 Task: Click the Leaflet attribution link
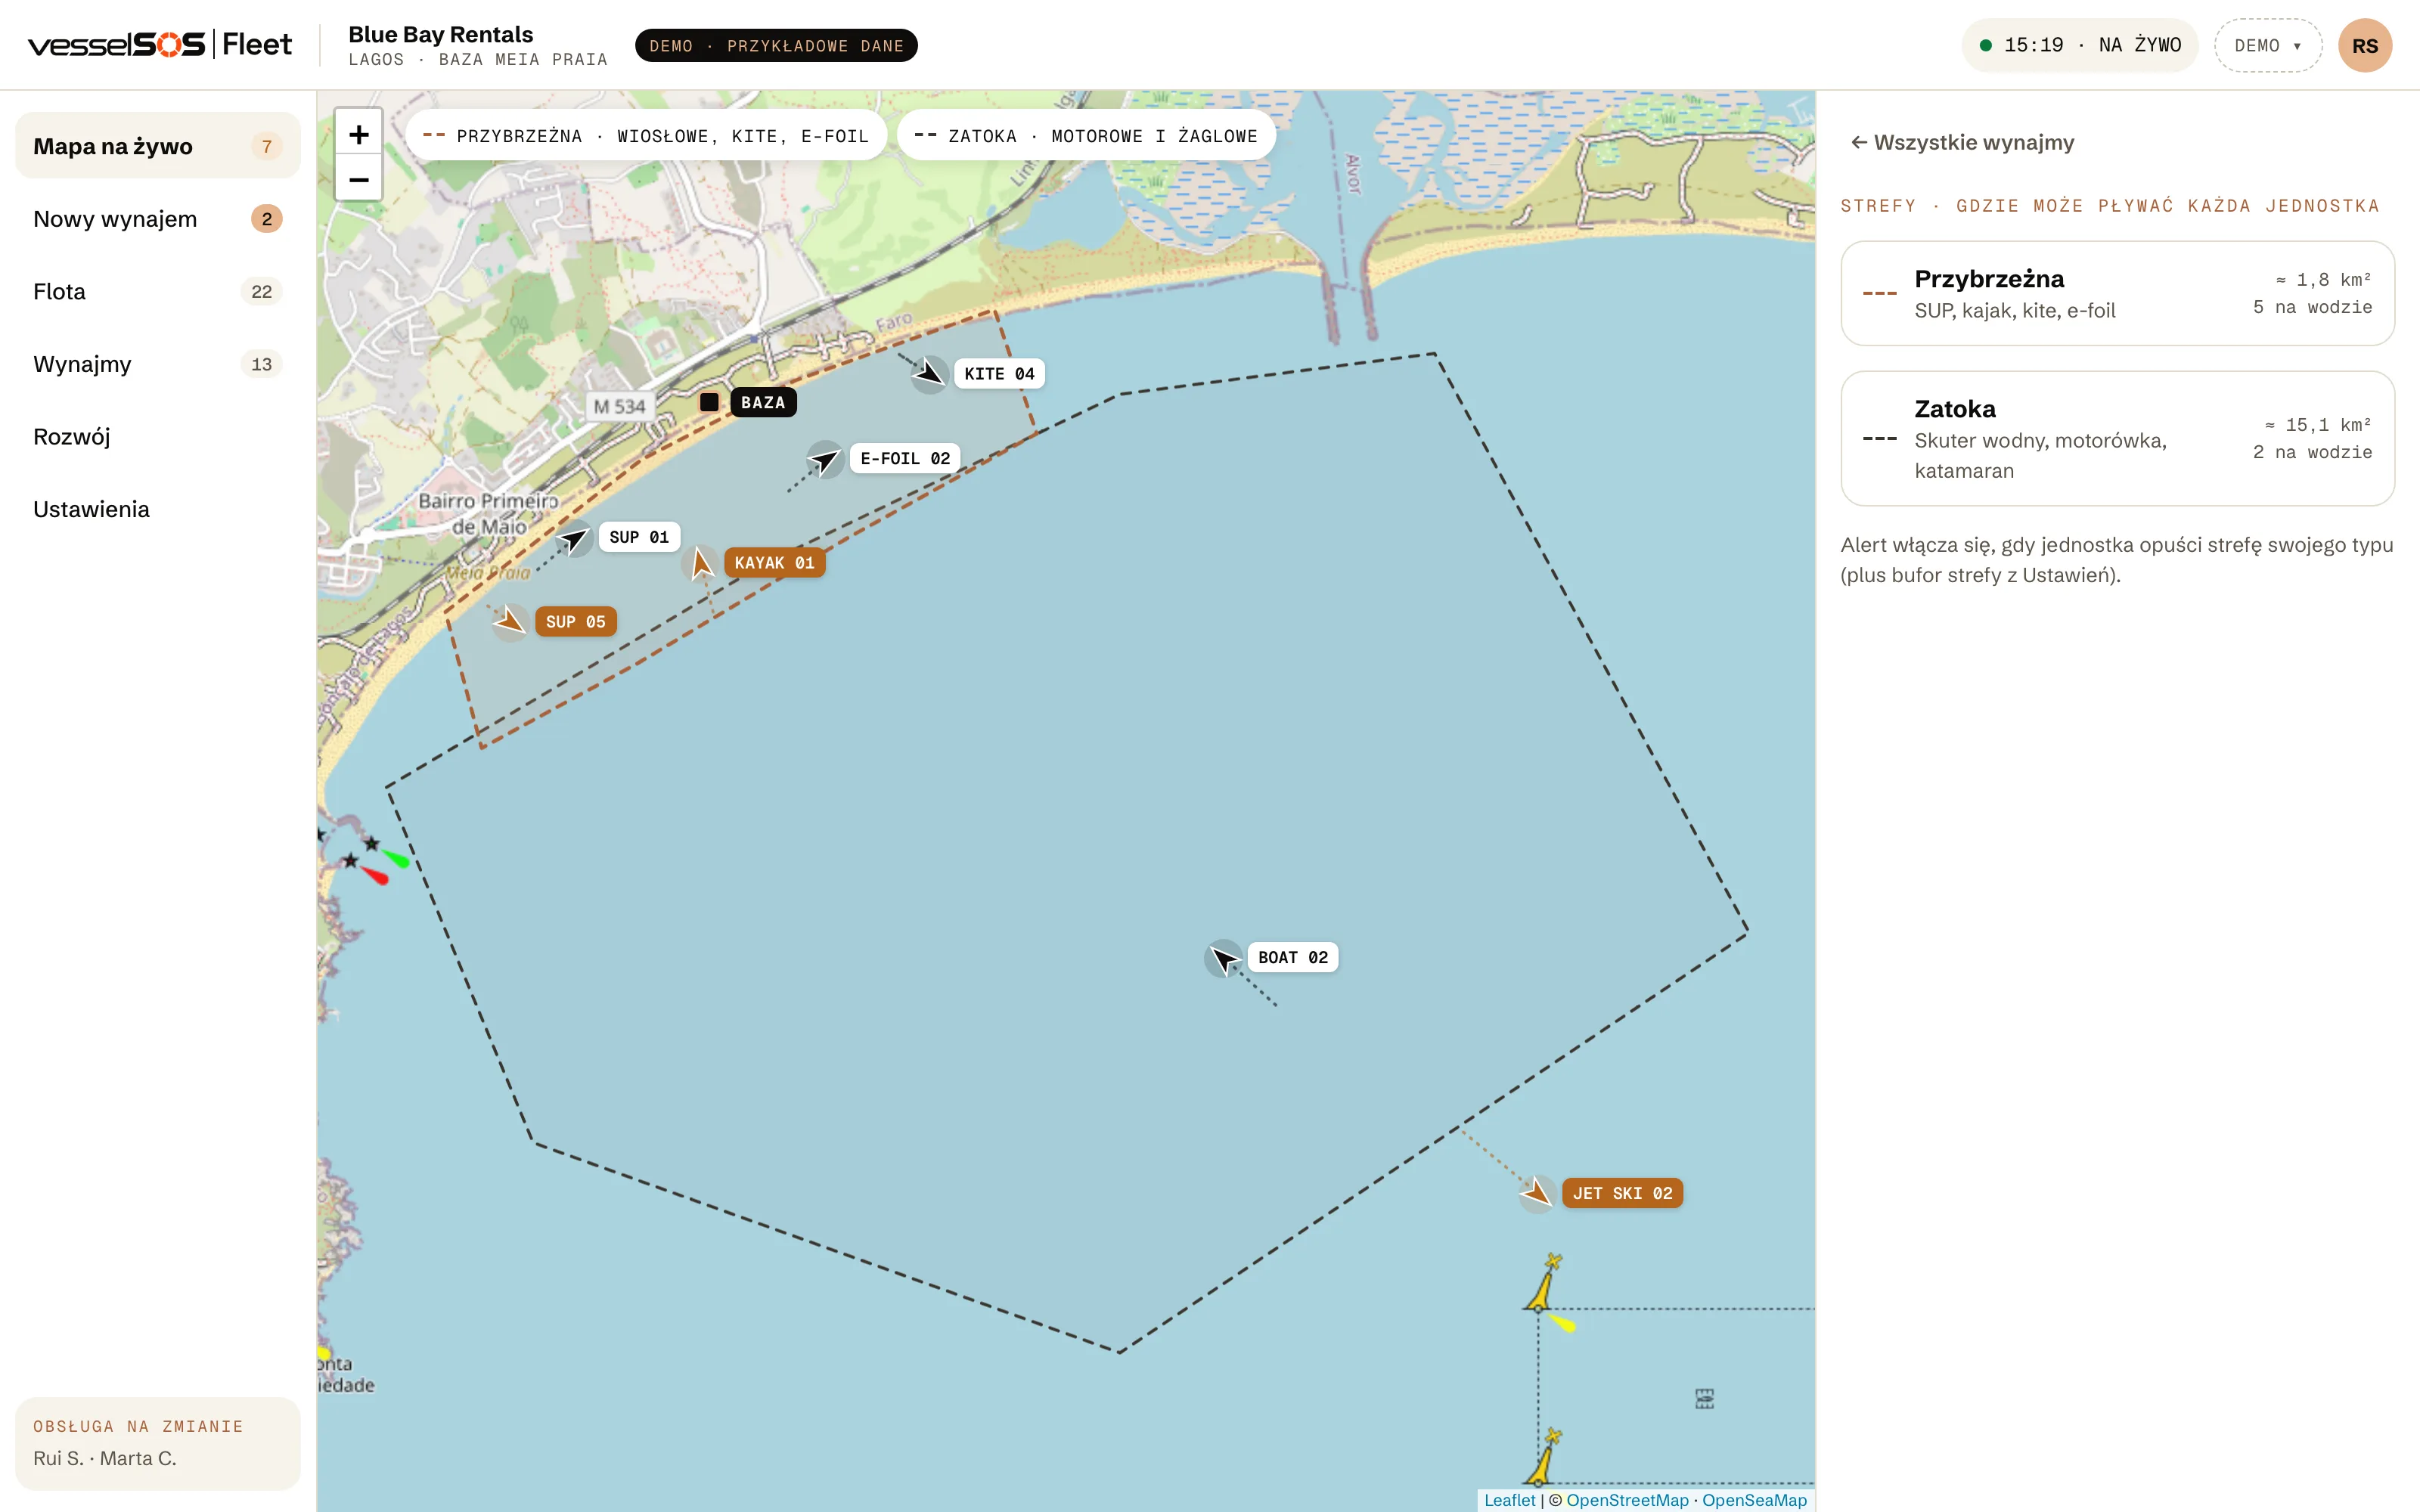coord(1509,1500)
